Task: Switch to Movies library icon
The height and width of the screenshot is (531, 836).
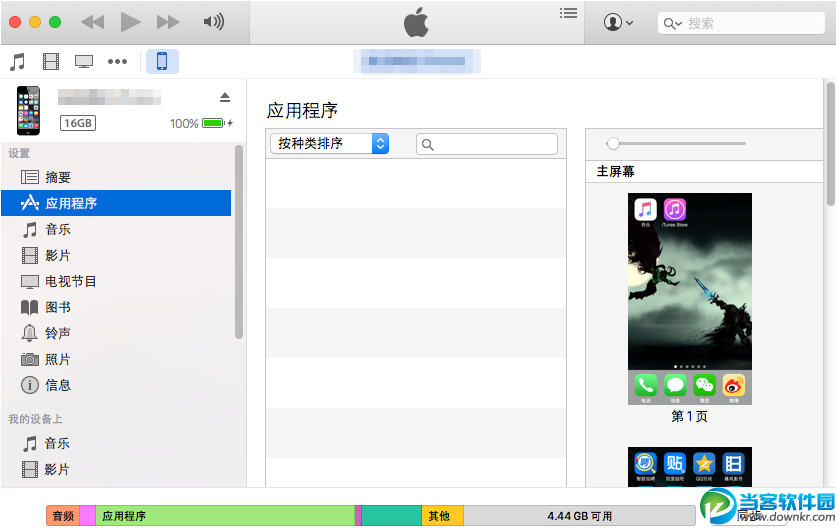Action: click(51, 62)
